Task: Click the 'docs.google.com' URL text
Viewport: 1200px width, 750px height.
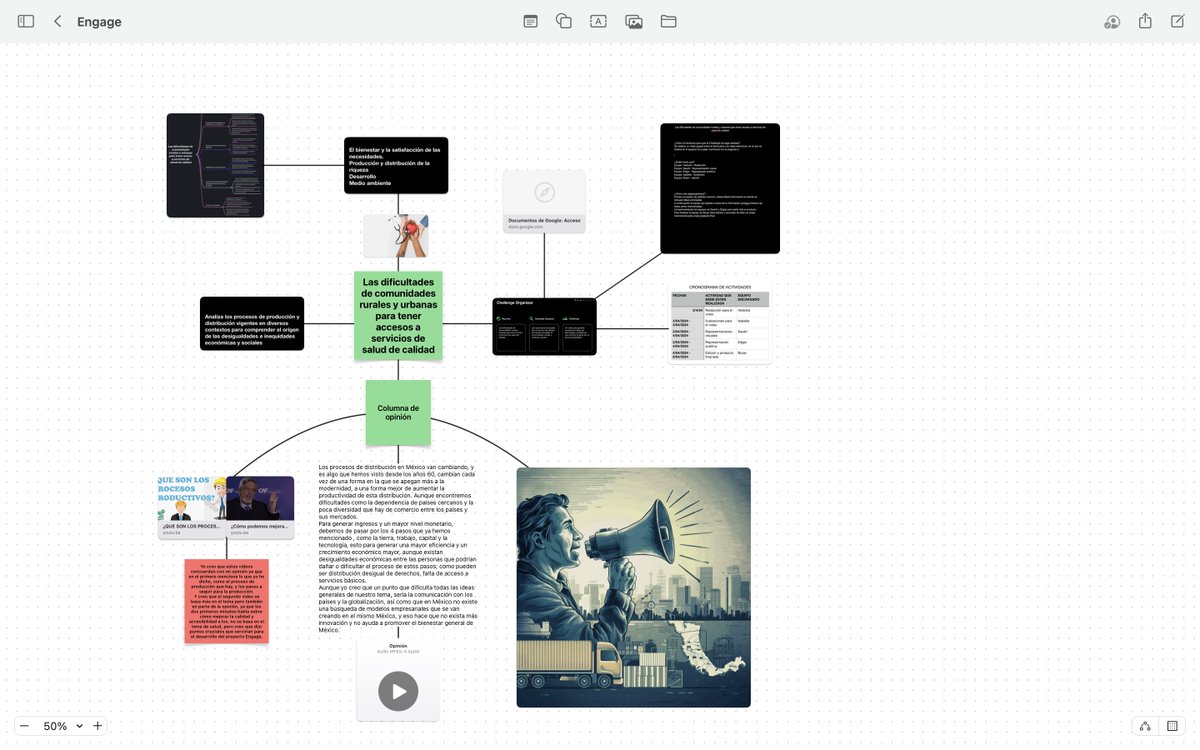Action: (x=526, y=227)
